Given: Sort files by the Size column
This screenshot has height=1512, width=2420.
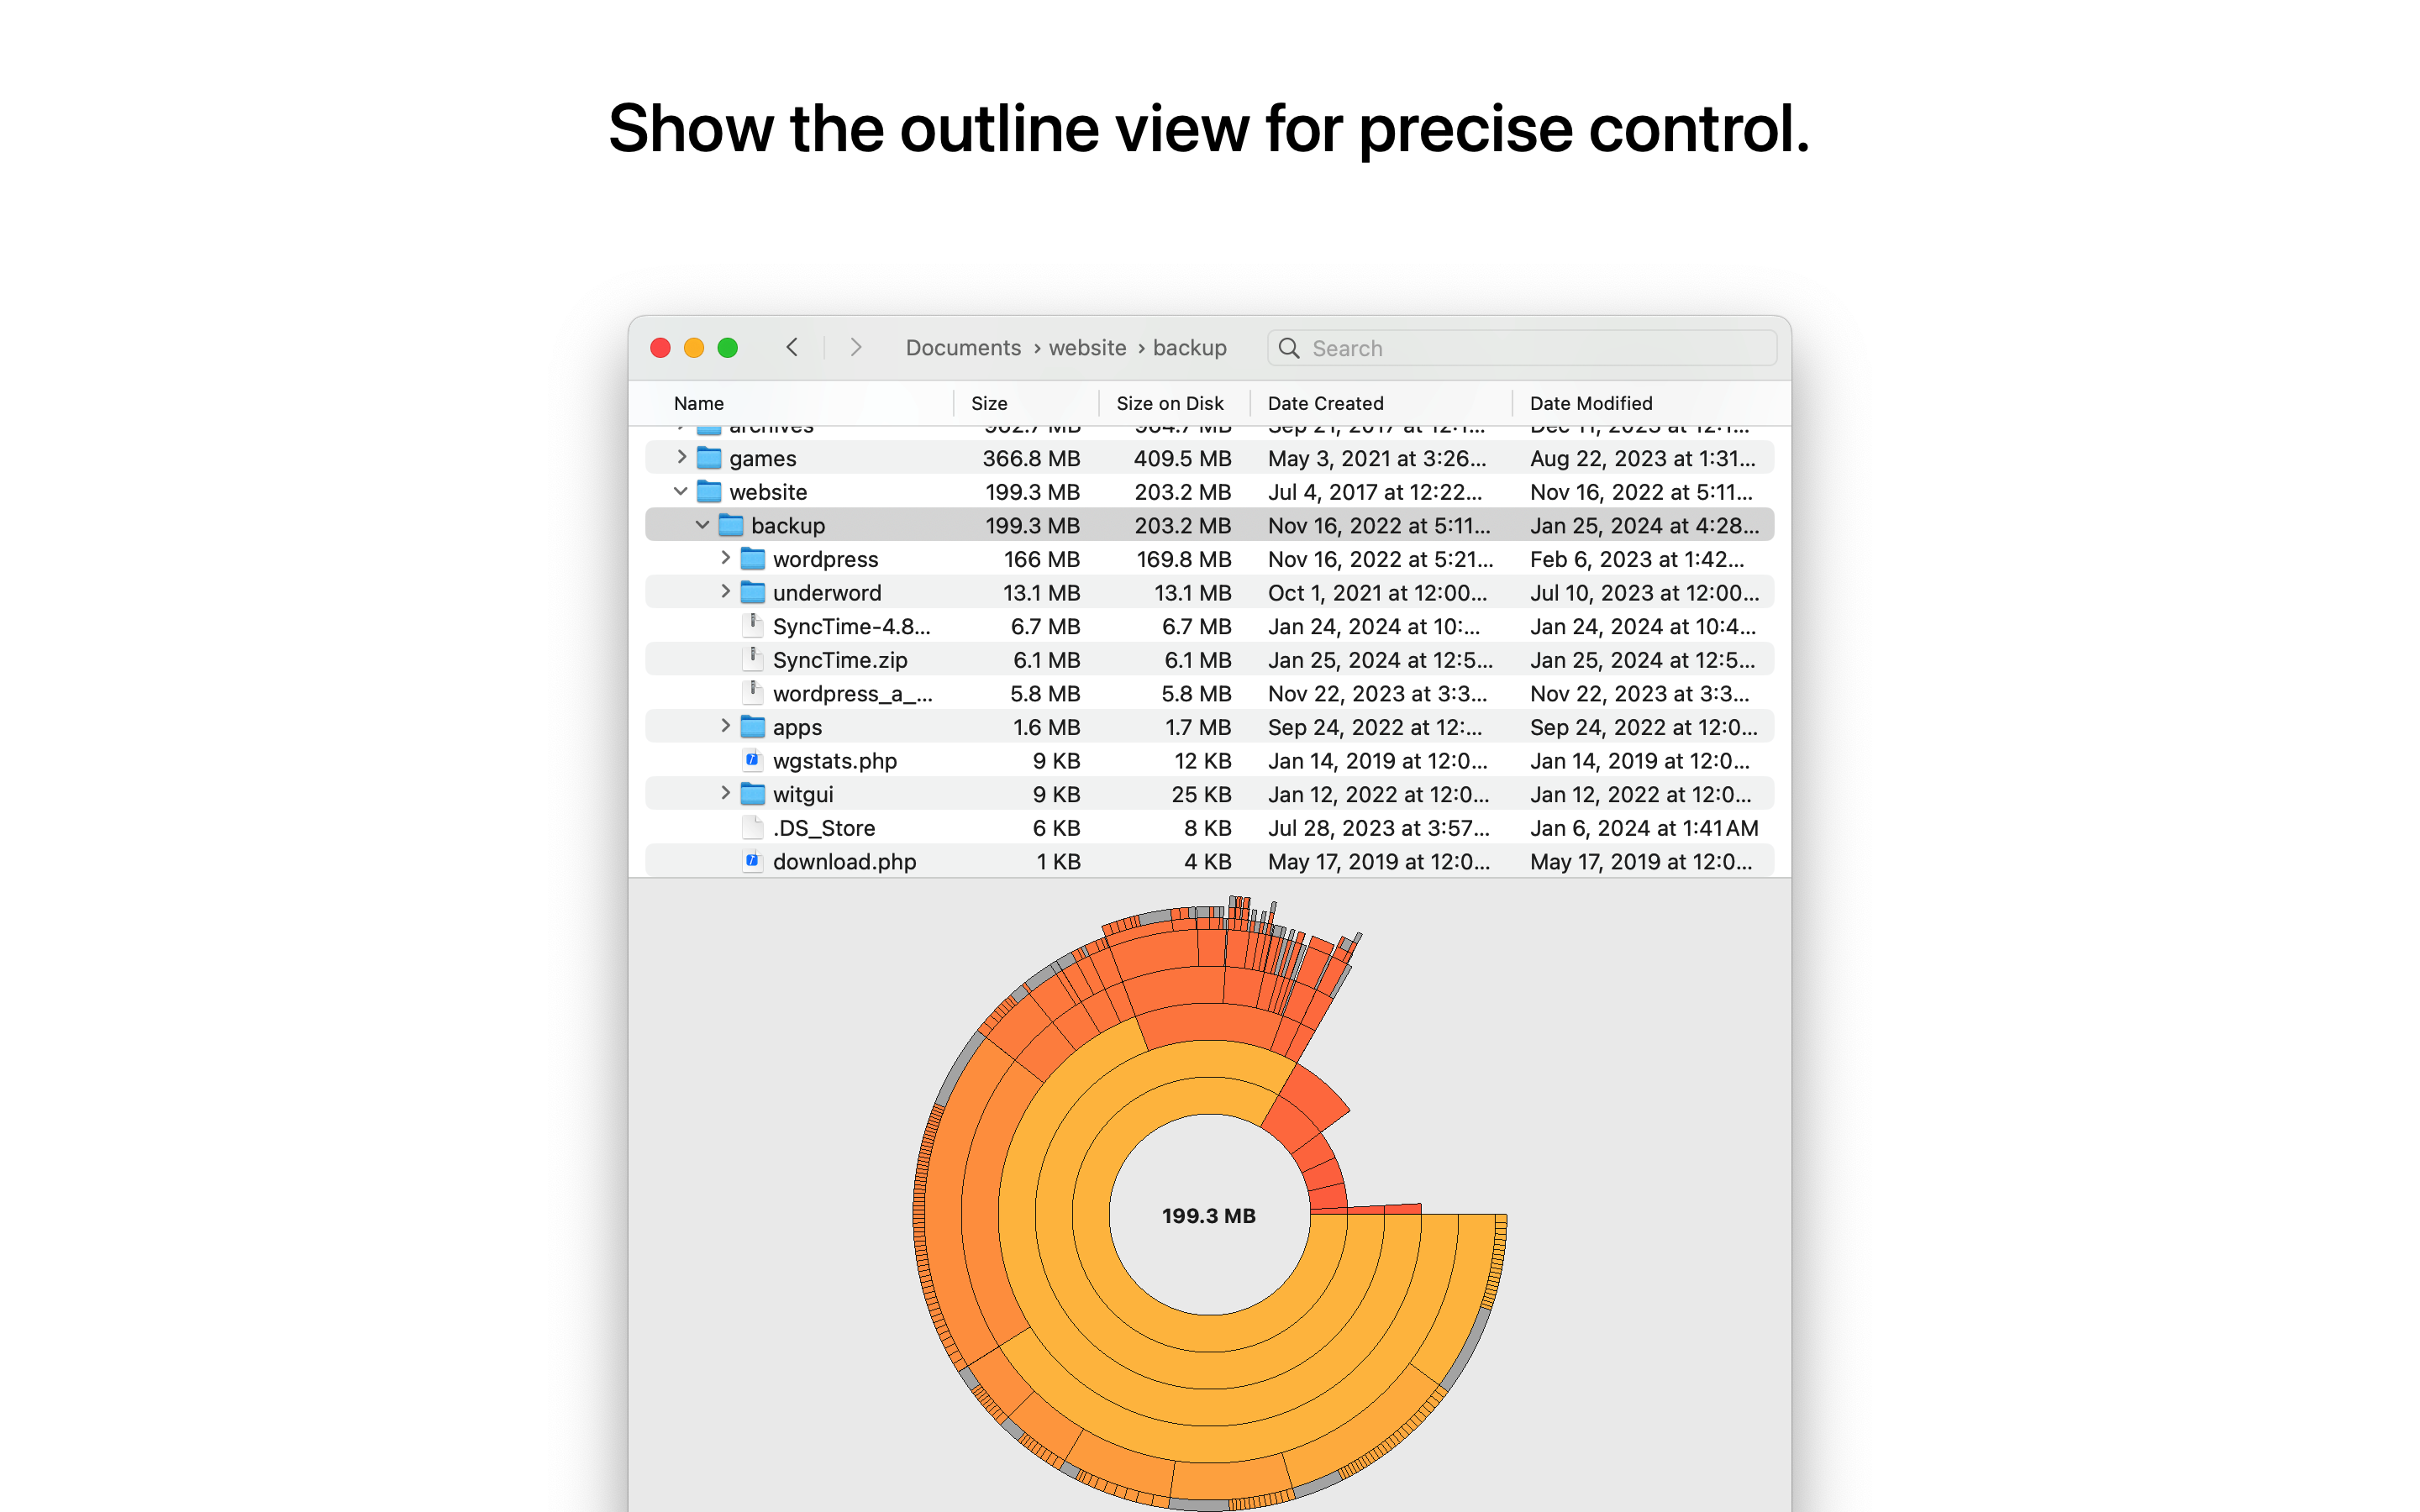Looking at the screenshot, I should (988, 403).
